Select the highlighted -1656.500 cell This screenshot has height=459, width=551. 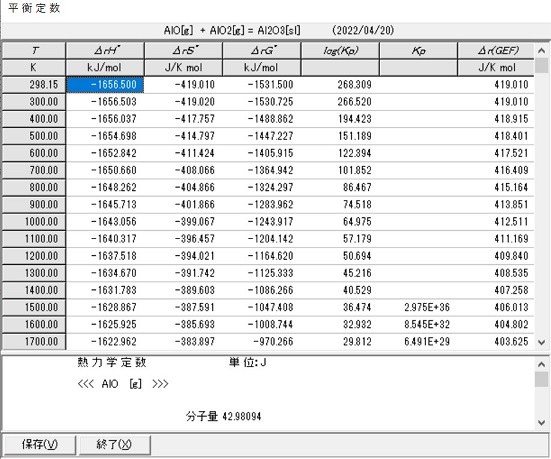(105, 85)
